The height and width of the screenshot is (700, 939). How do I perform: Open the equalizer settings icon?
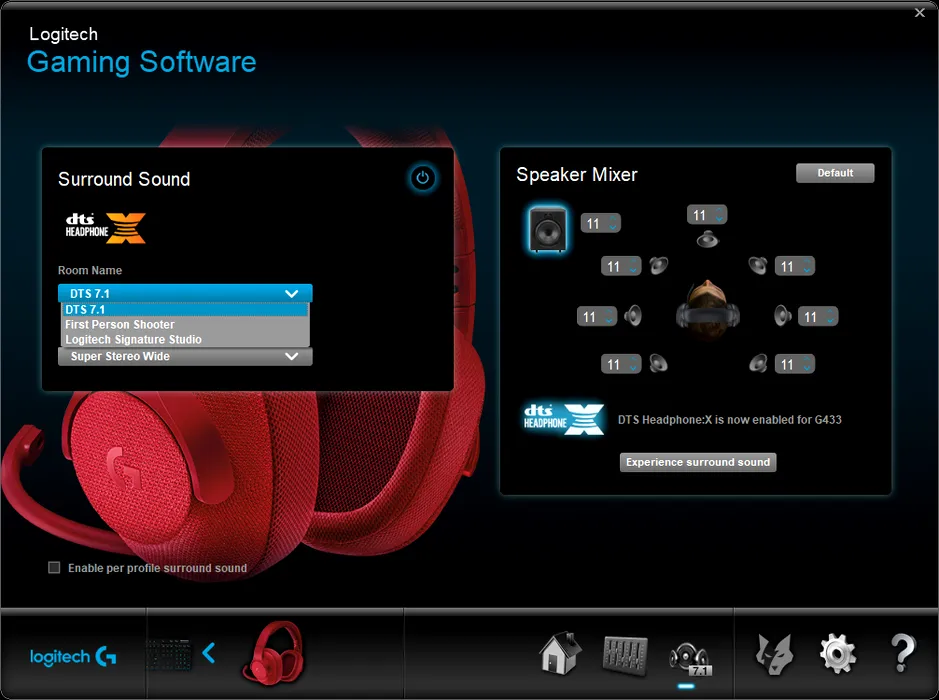[x=625, y=654]
